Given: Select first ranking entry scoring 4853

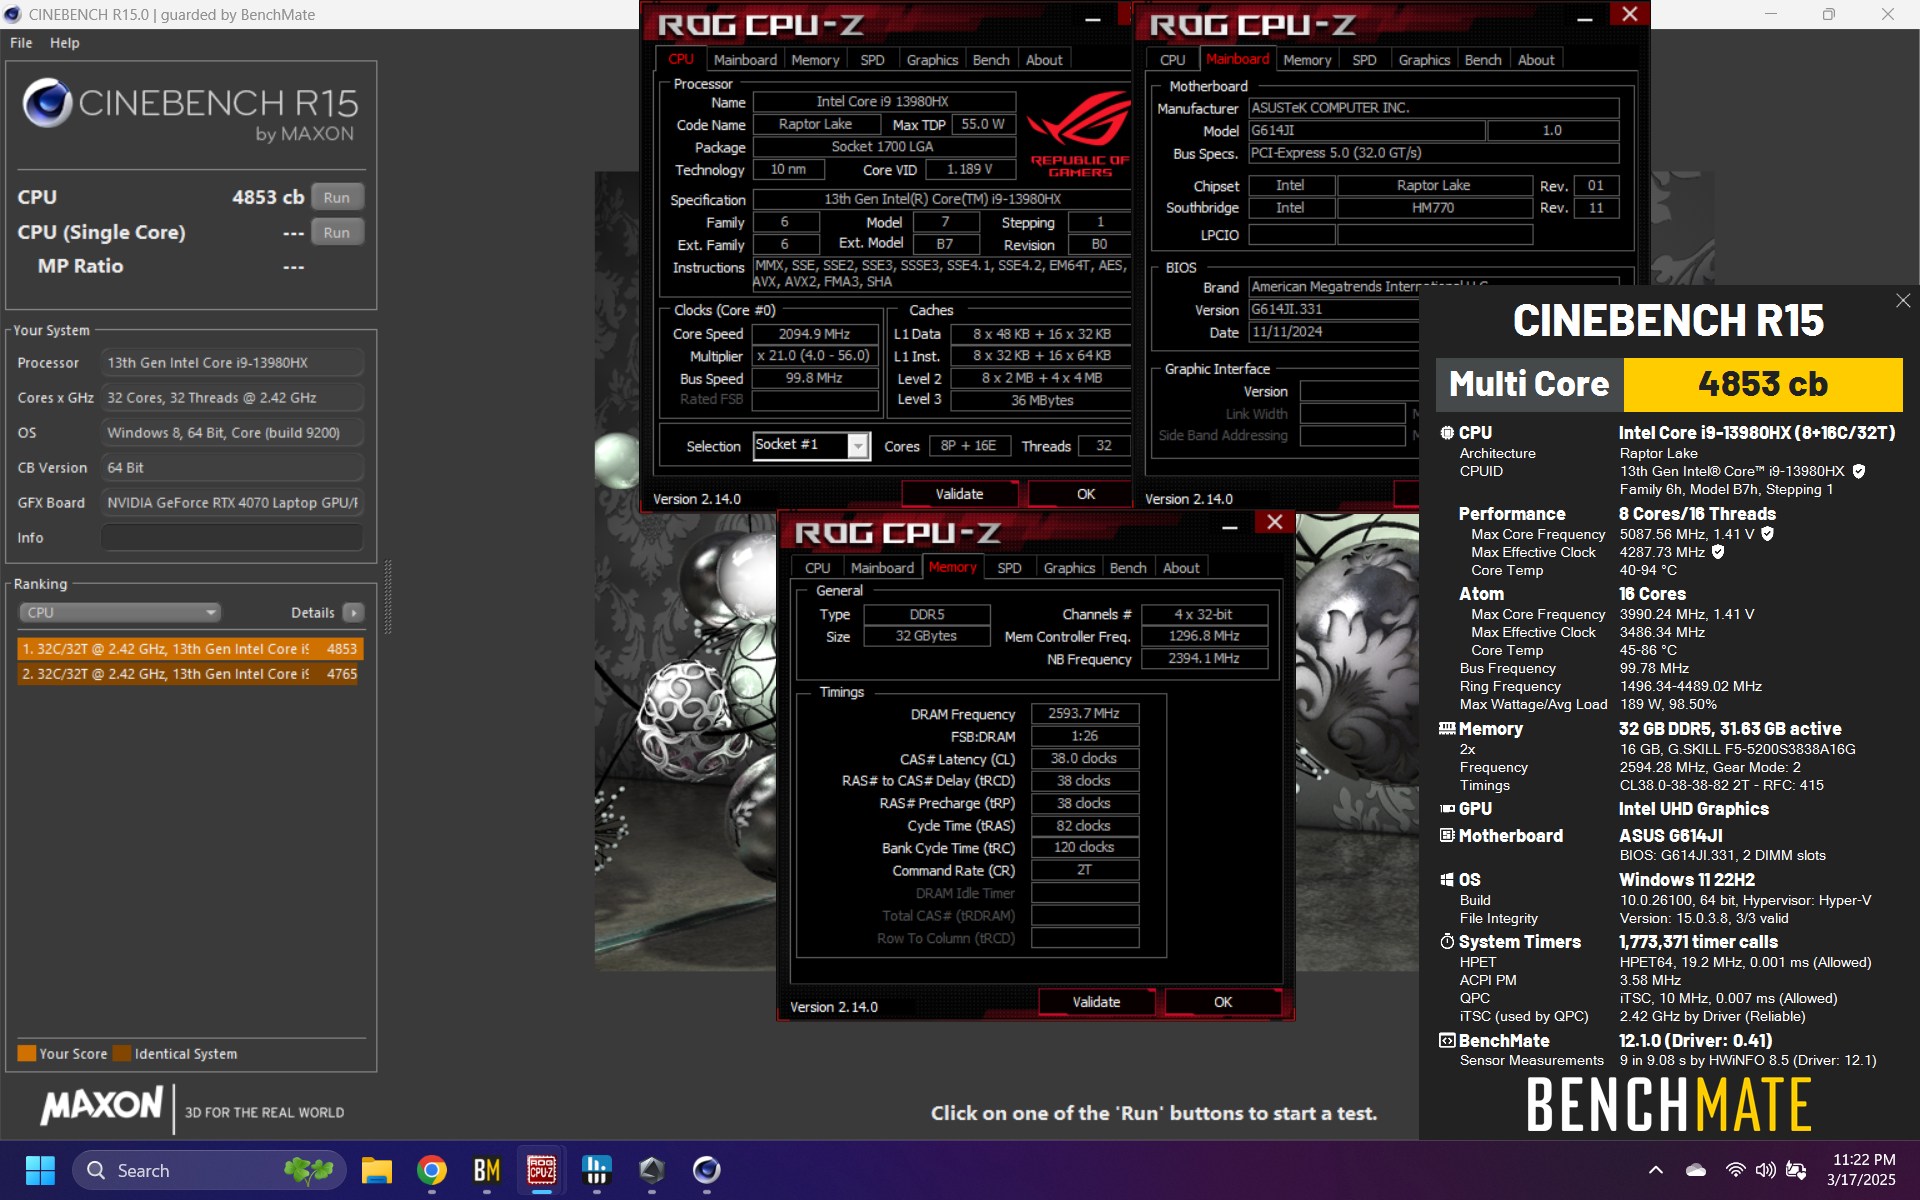Looking at the screenshot, I should pyautogui.click(x=190, y=649).
